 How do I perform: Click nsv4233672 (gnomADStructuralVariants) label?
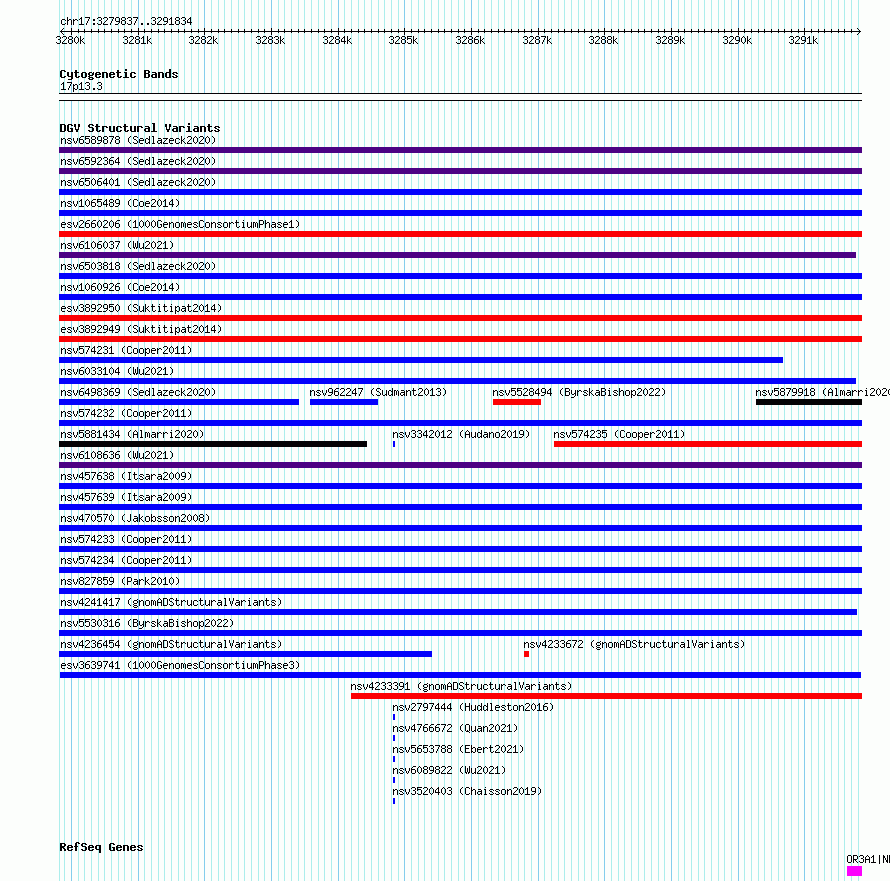[634, 644]
